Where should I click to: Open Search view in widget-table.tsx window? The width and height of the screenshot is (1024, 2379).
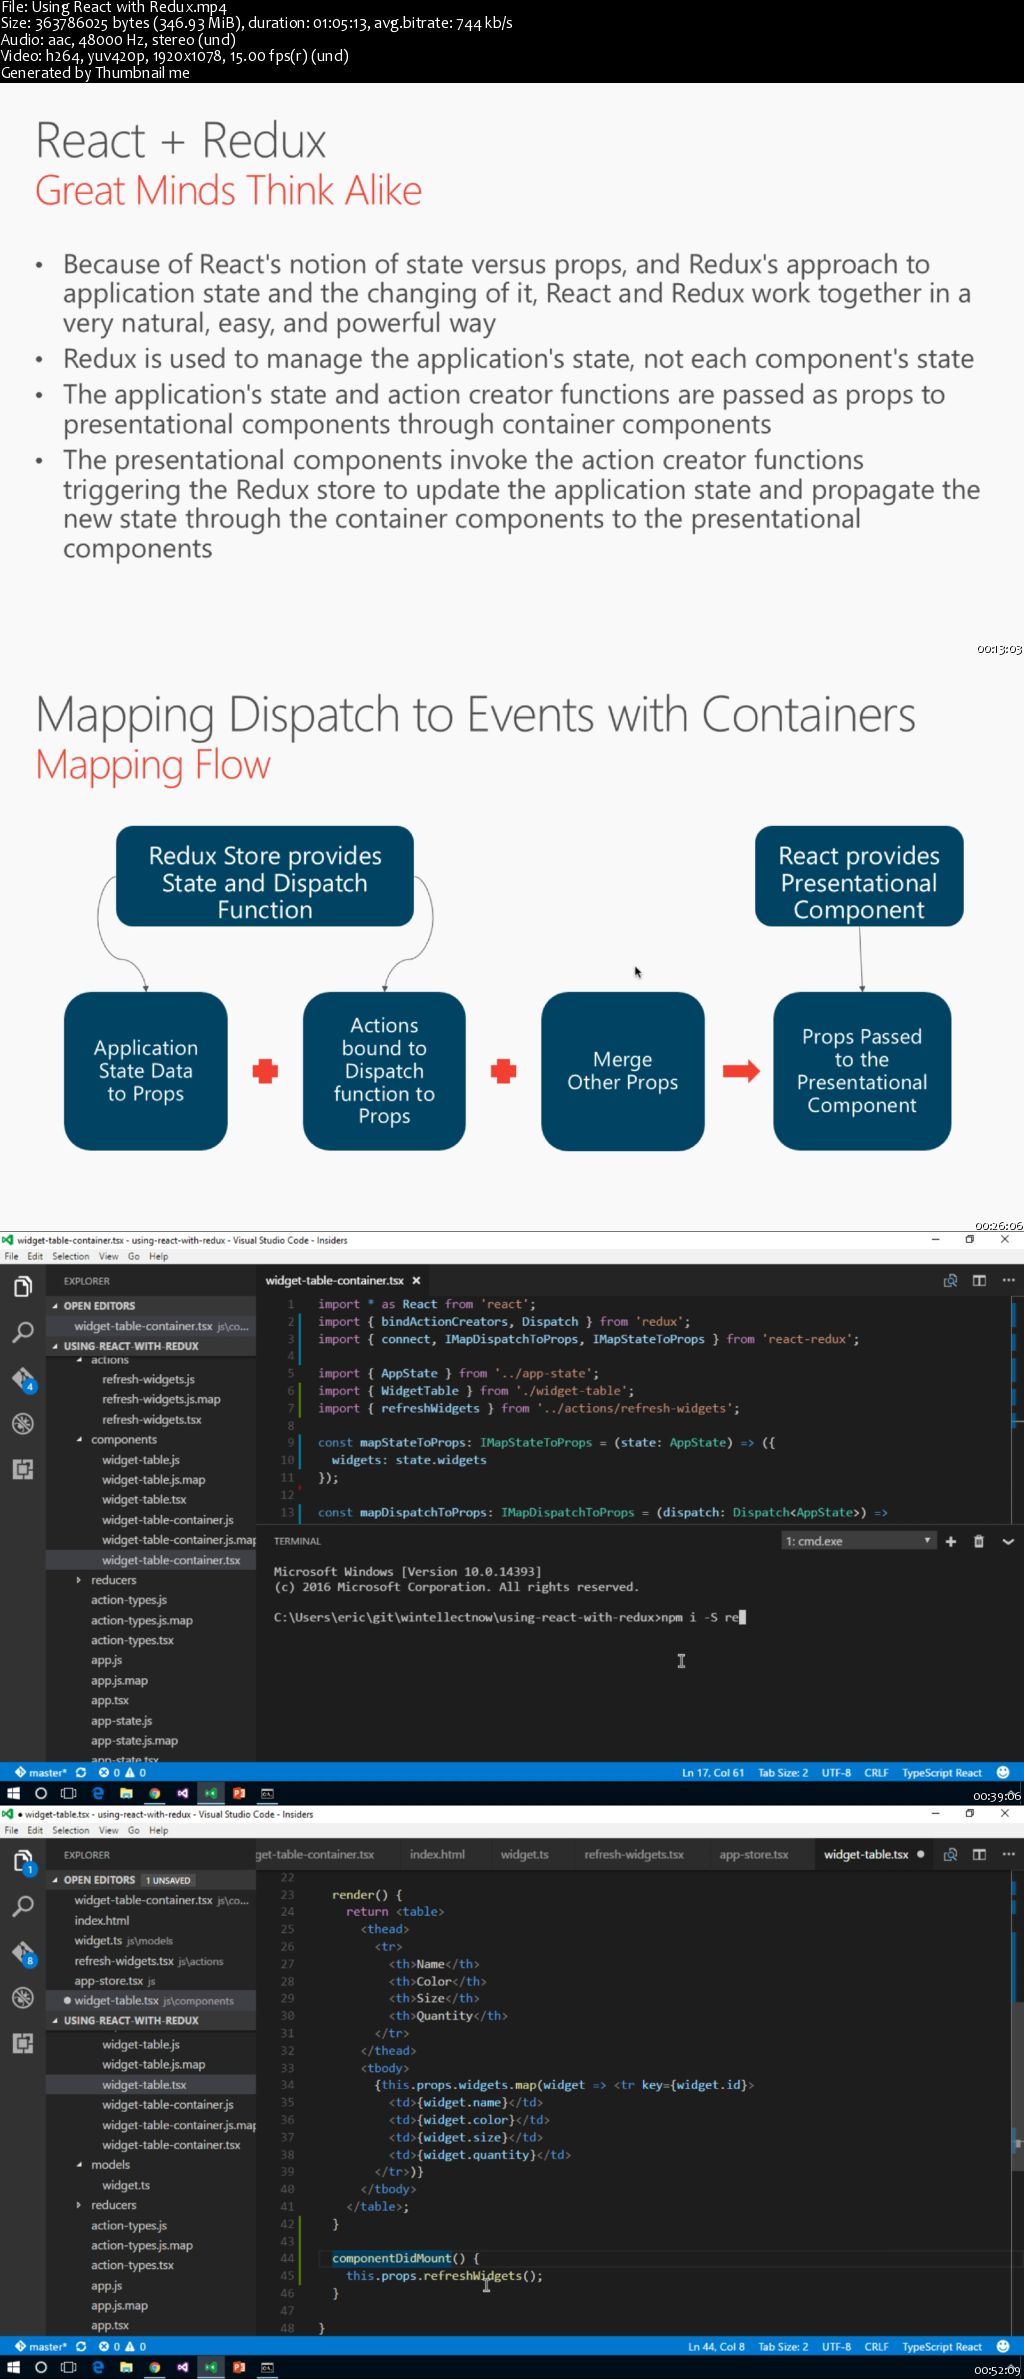tap(22, 1906)
